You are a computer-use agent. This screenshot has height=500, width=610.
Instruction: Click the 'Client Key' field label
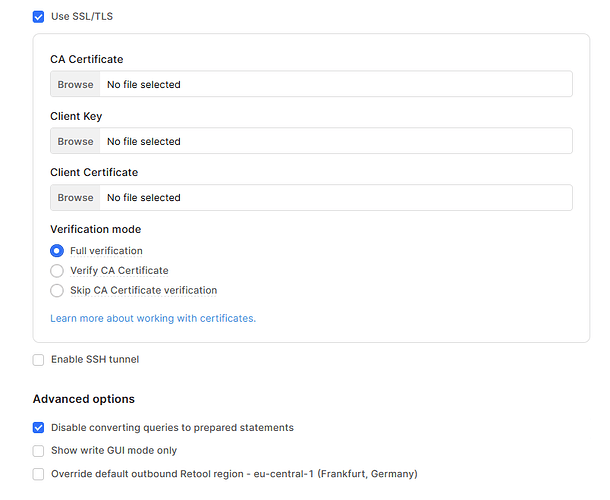point(76,117)
